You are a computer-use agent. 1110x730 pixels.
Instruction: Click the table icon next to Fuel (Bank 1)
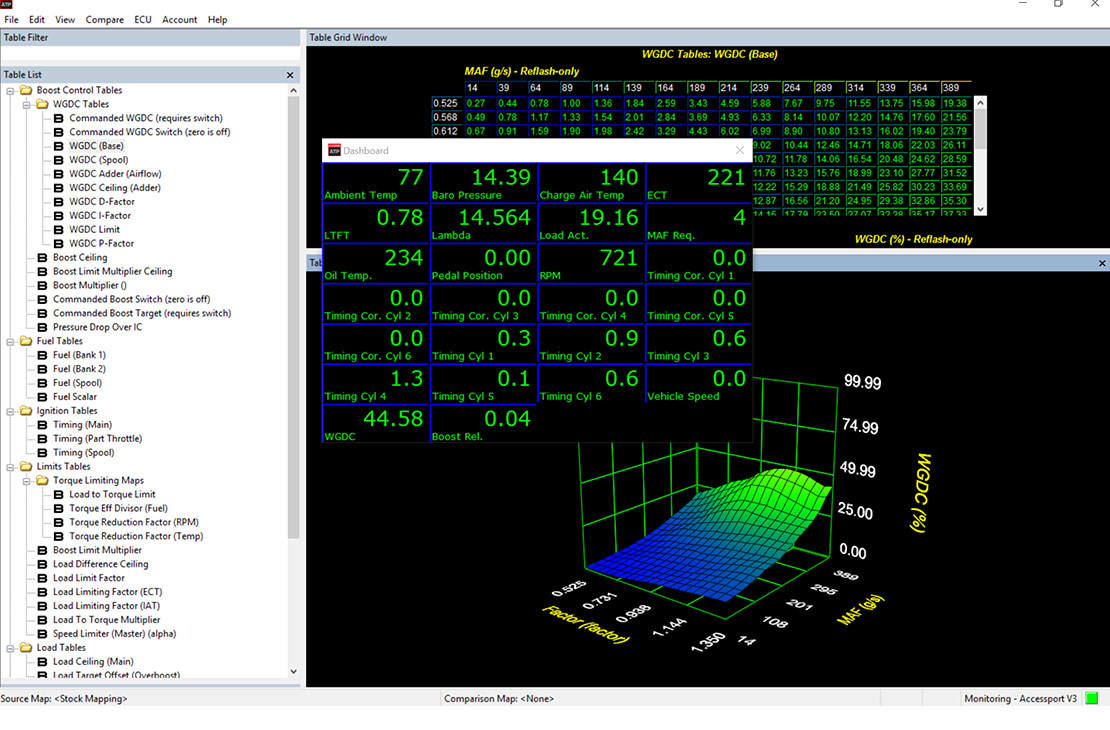[42, 355]
